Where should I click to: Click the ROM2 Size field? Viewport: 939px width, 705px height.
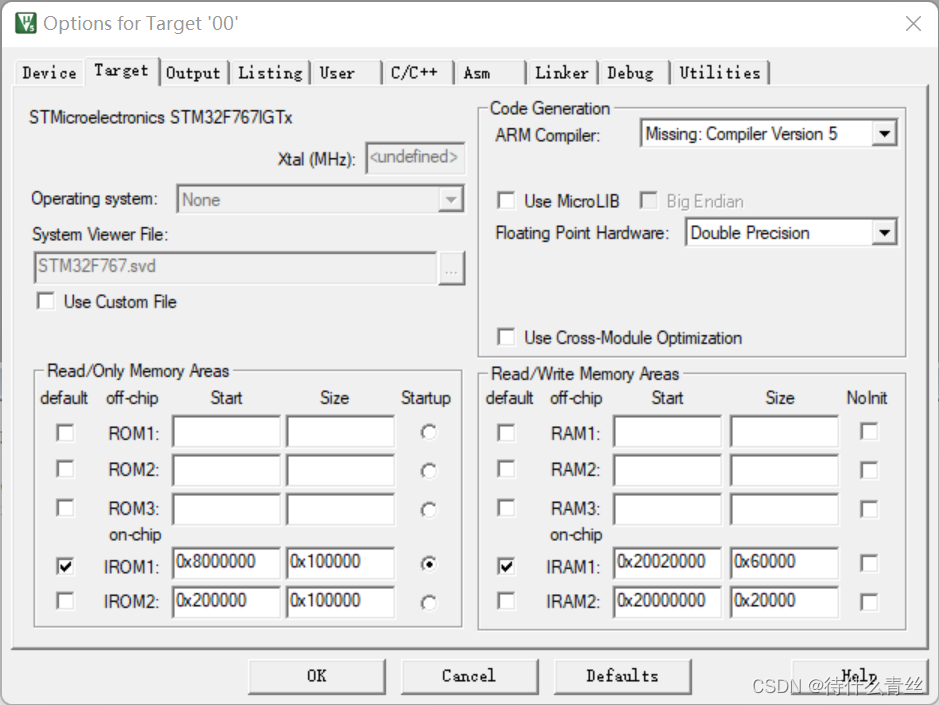coord(341,470)
